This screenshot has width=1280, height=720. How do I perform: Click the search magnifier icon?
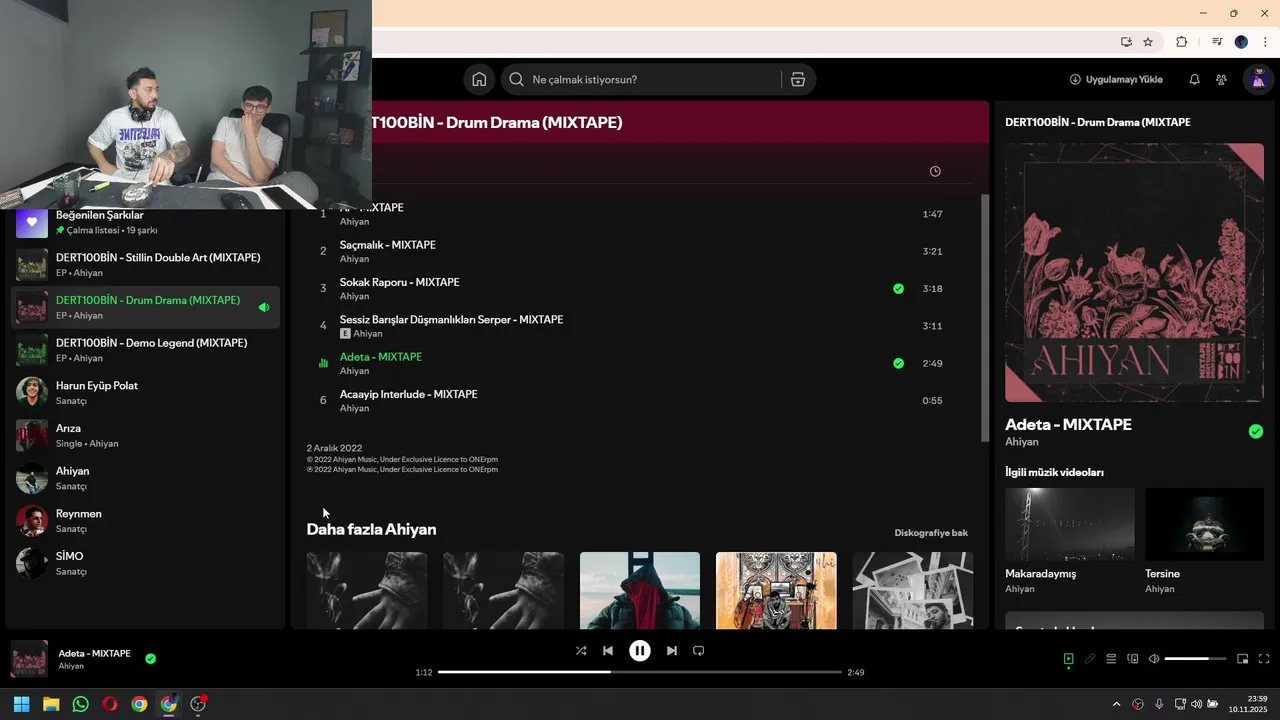click(x=516, y=80)
